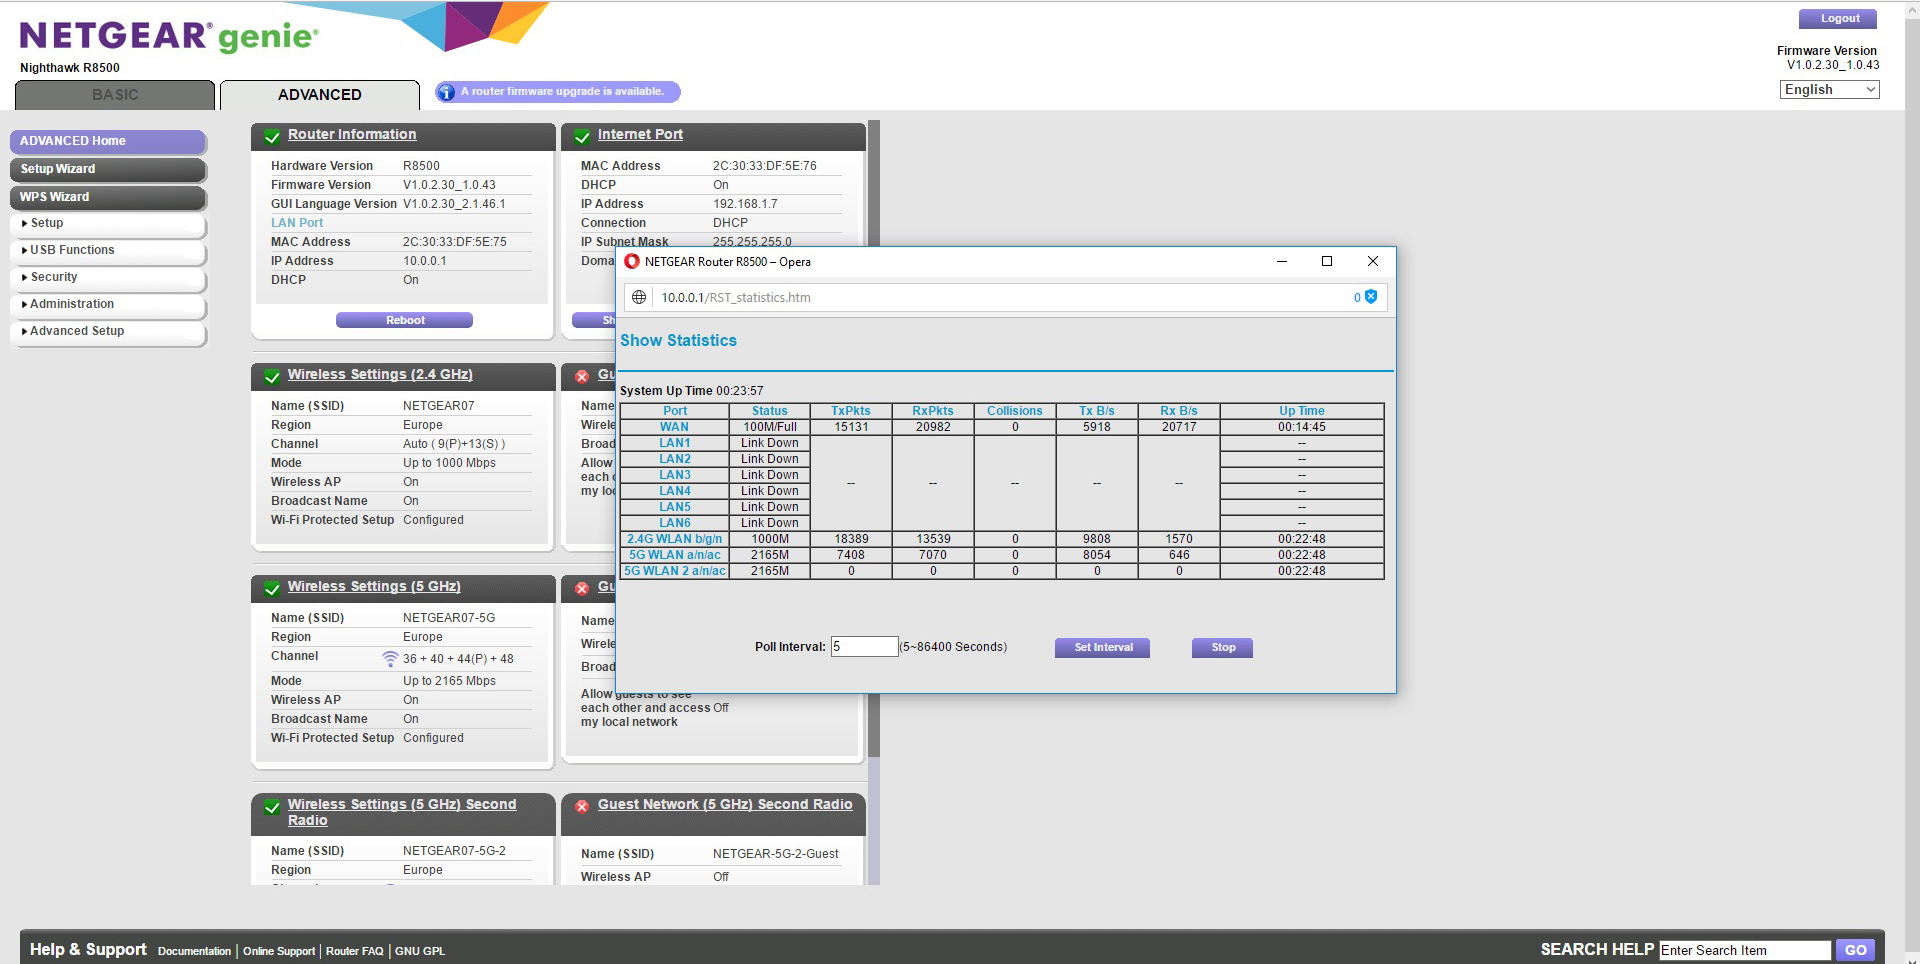Viewport: 1920px width, 964px height.
Task: Click the NETGEAR07-5G SSID value
Action: pyautogui.click(x=449, y=618)
